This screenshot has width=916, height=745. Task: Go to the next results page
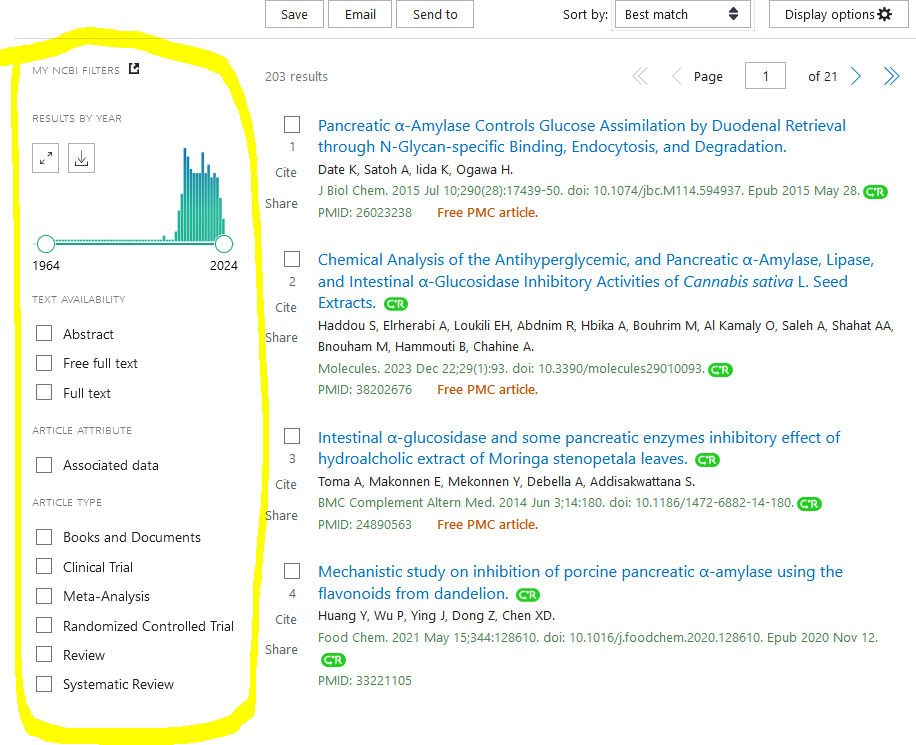click(x=856, y=77)
